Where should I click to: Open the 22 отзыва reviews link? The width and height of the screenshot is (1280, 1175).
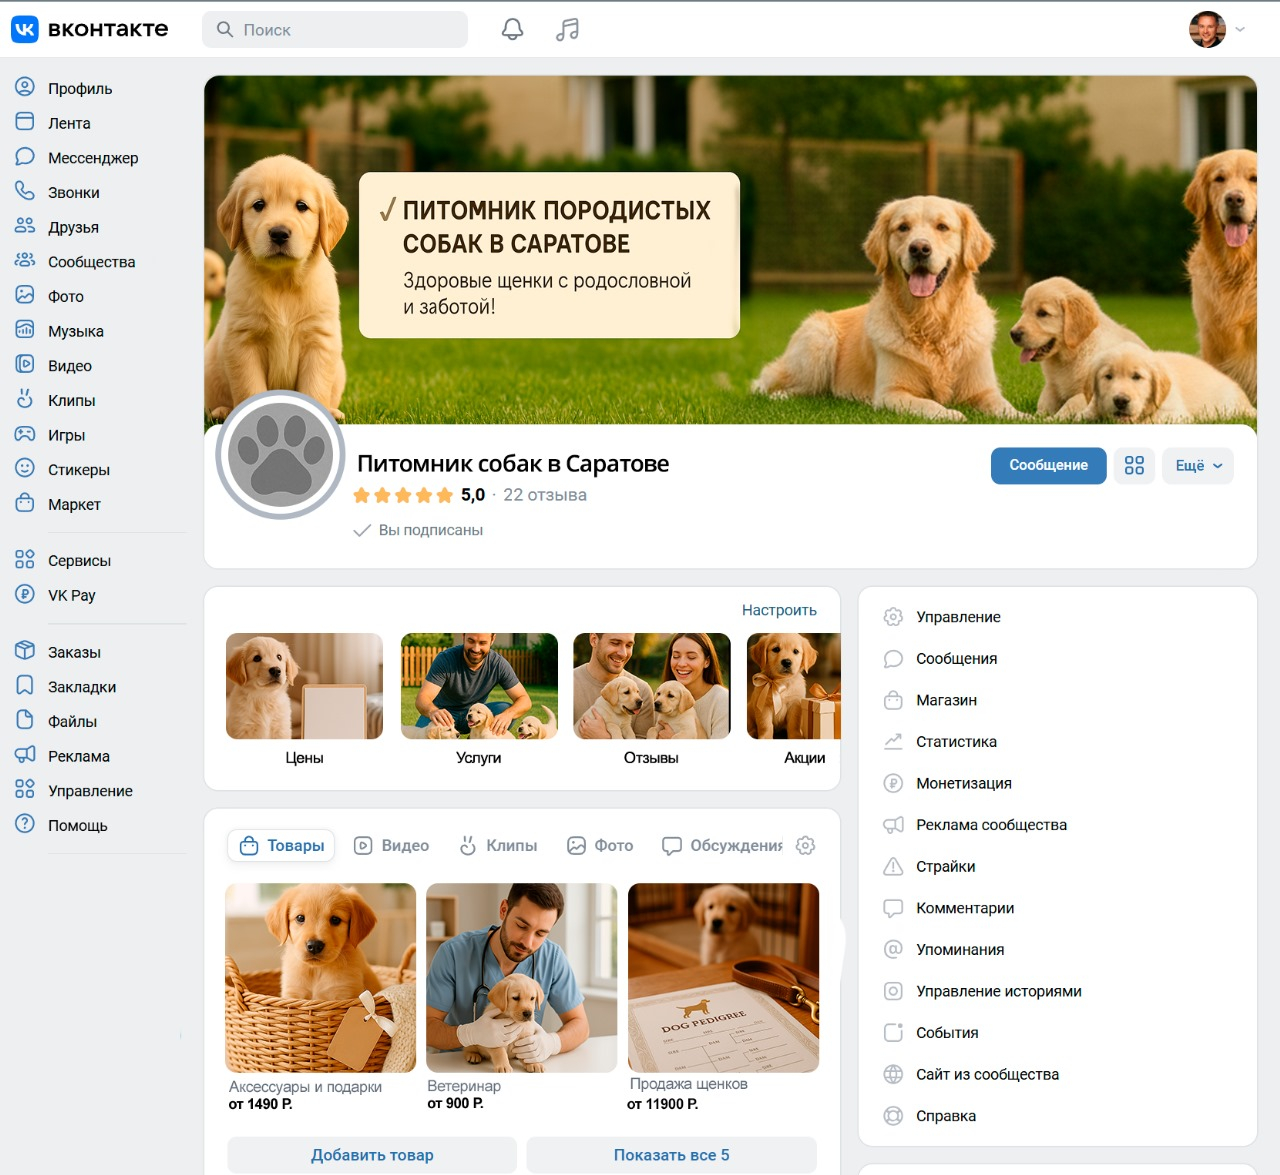[545, 495]
